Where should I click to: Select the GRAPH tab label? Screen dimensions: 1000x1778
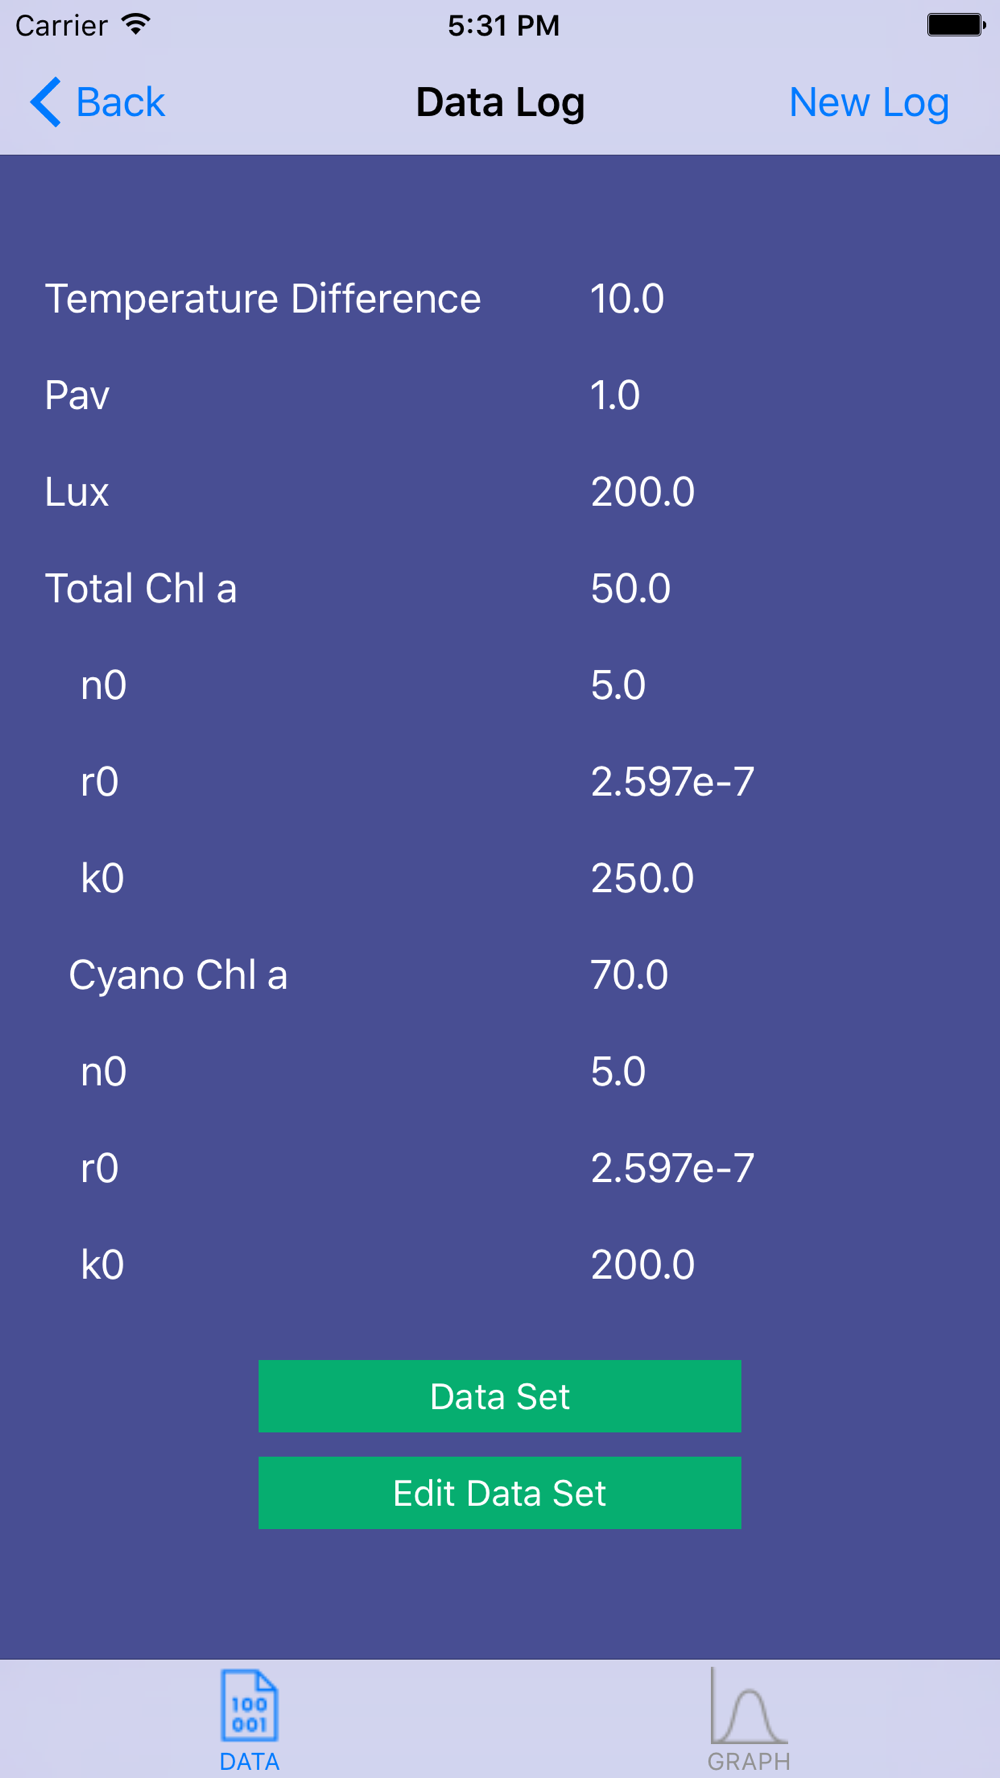tap(749, 1761)
